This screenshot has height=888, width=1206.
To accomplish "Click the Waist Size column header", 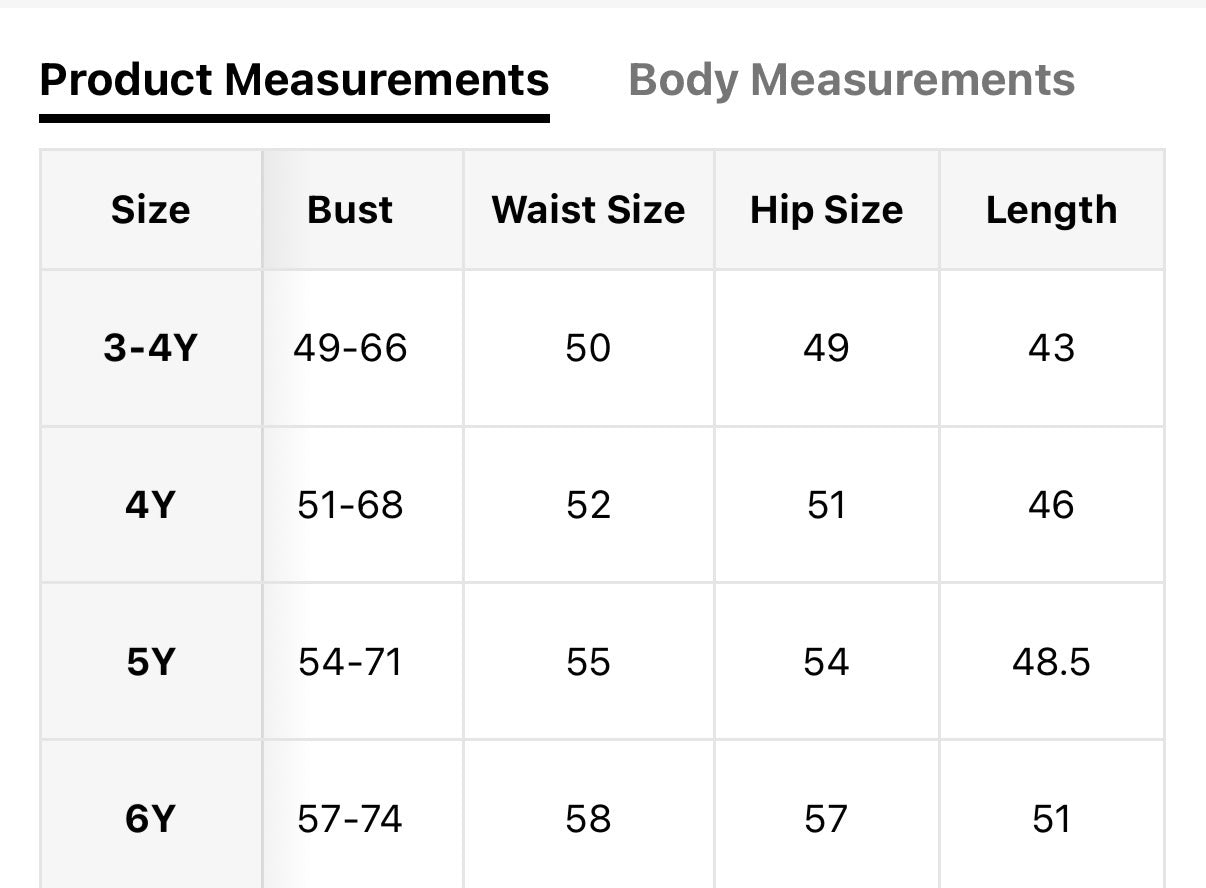I will point(588,210).
